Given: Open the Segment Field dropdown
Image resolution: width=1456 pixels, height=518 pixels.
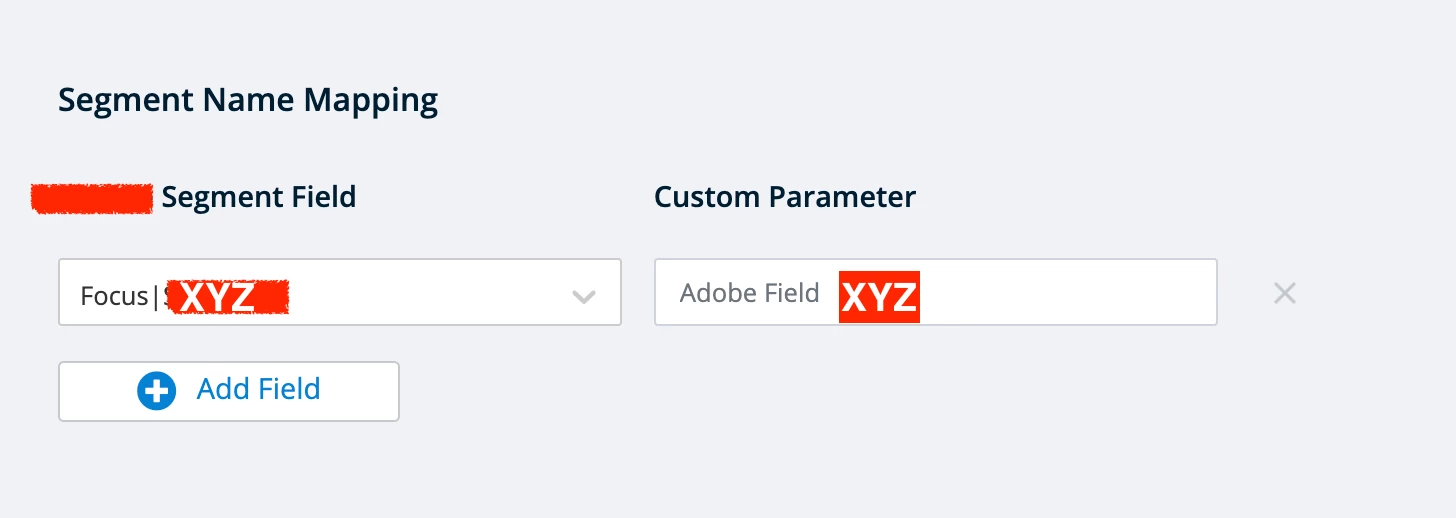Looking at the screenshot, I should (x=339, y=293).
